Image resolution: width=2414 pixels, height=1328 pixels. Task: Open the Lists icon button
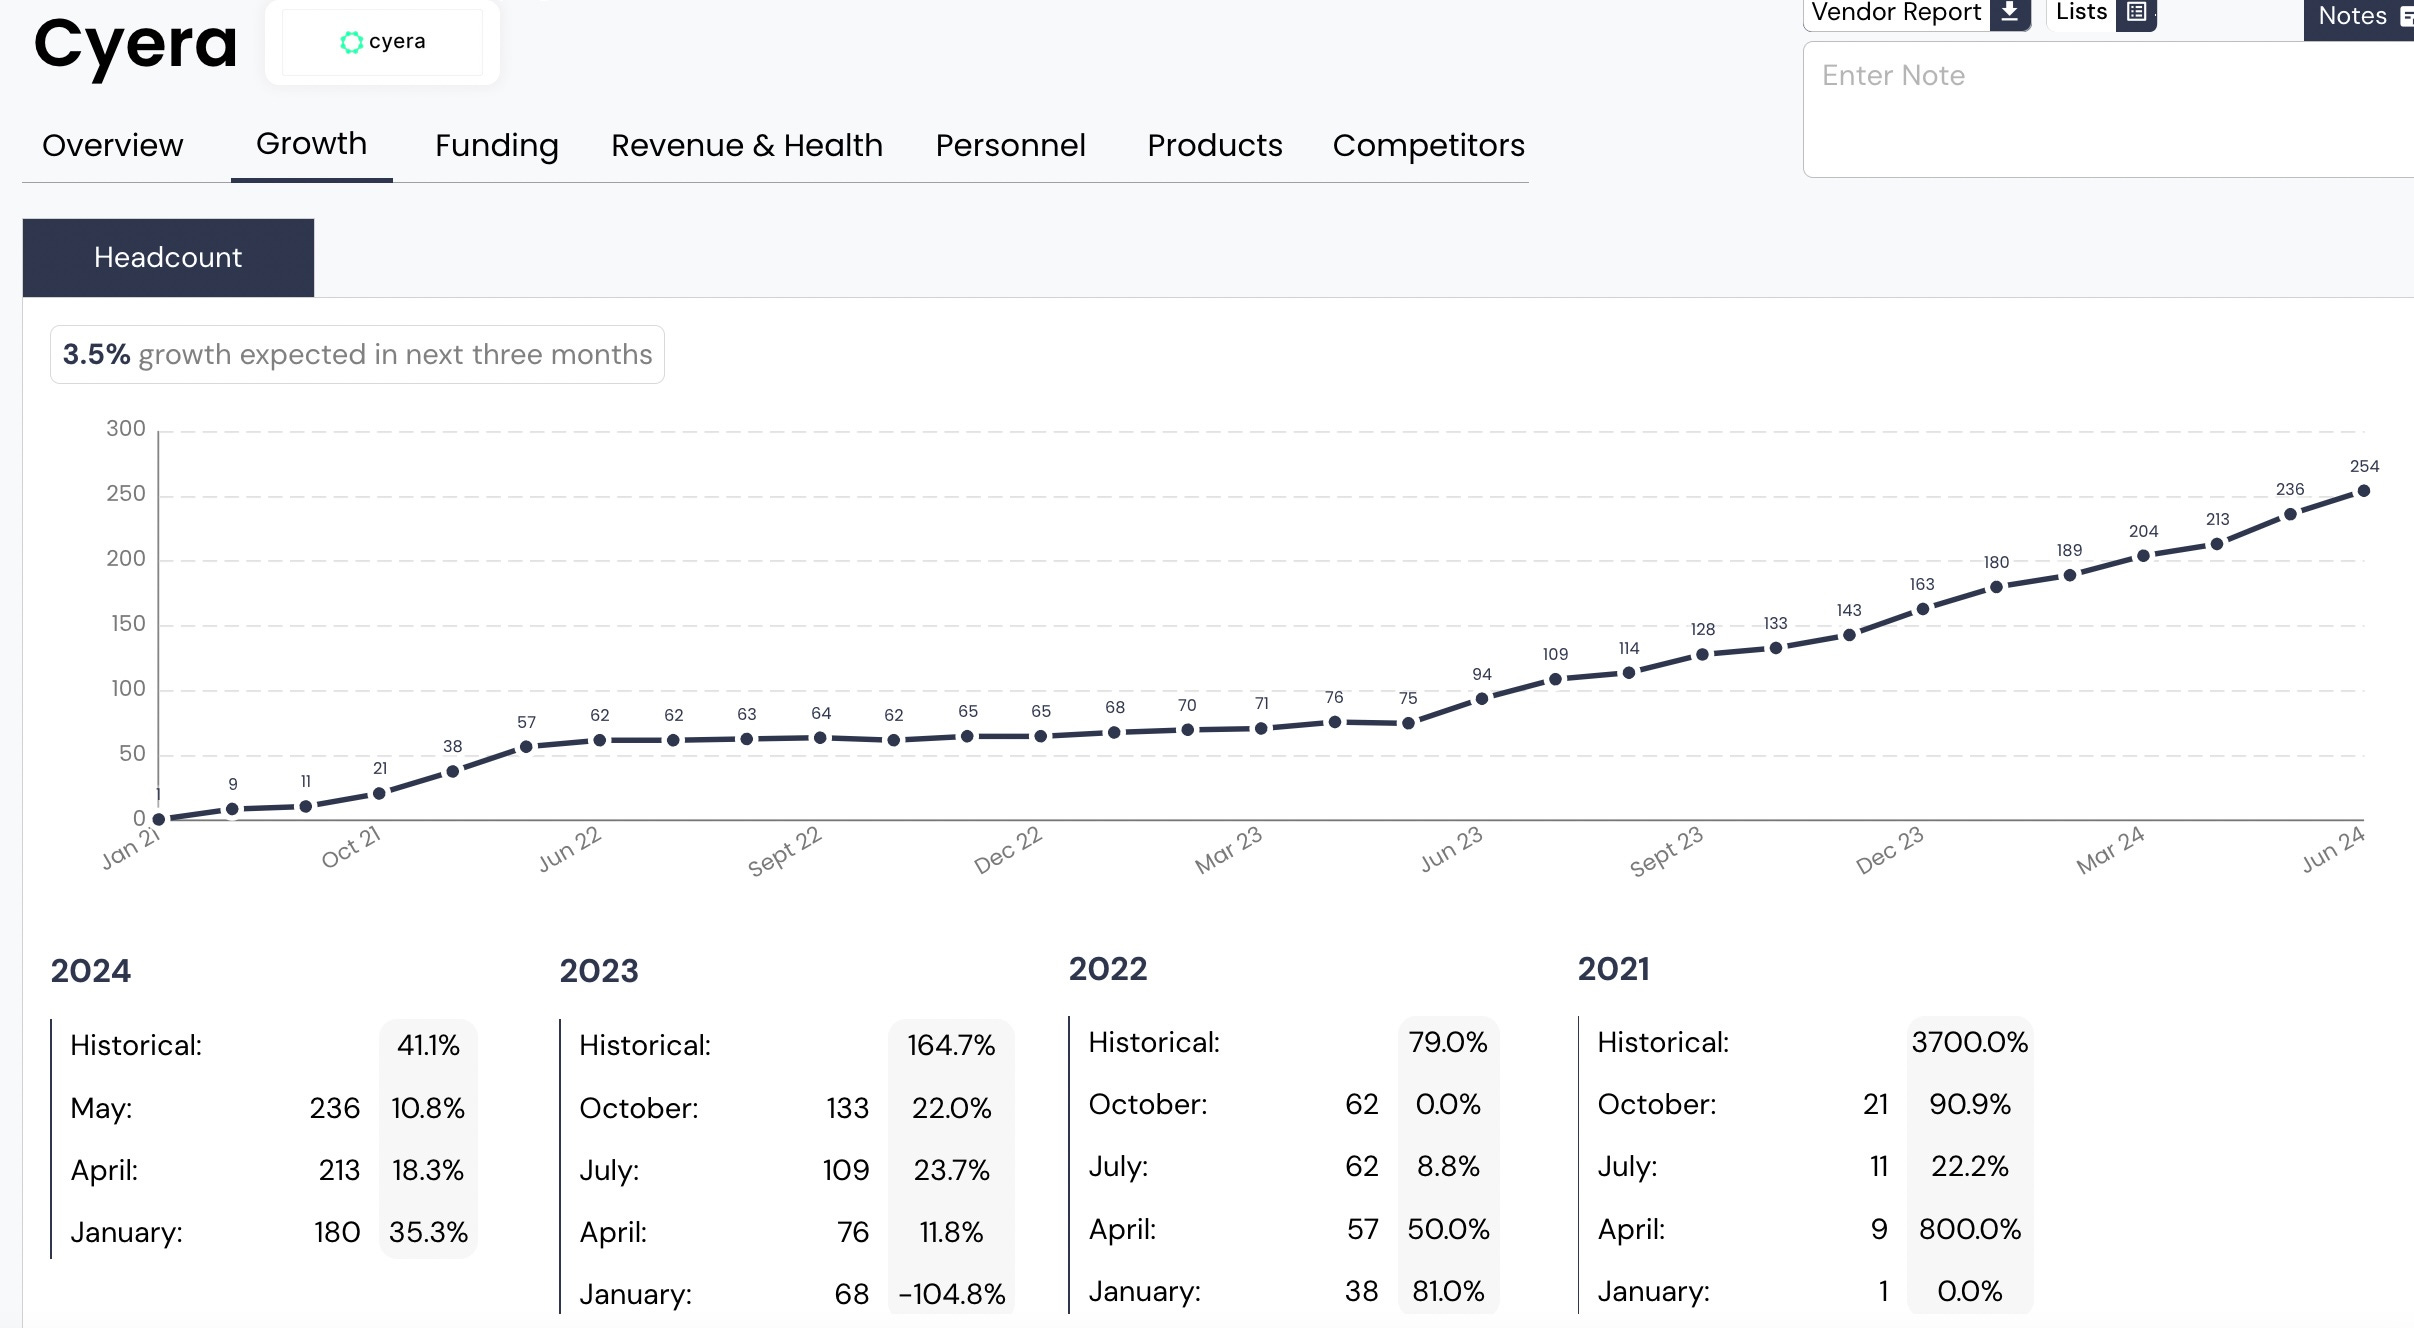[x=2136, y=13]
